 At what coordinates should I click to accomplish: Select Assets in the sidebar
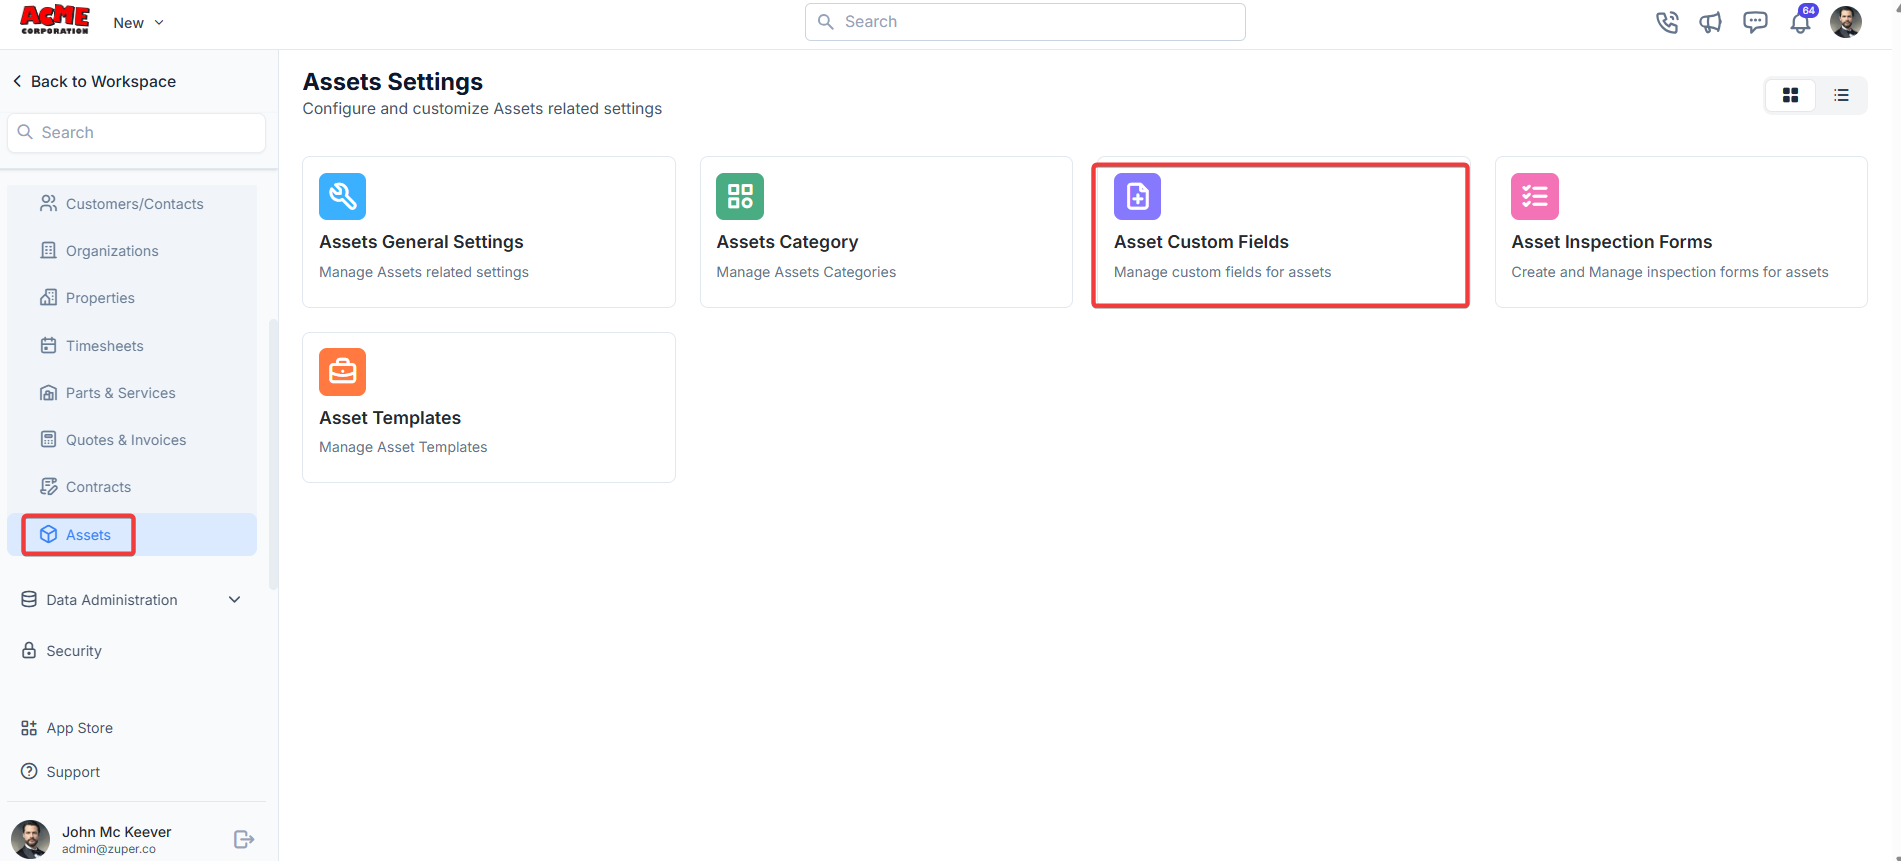(132, 535)
